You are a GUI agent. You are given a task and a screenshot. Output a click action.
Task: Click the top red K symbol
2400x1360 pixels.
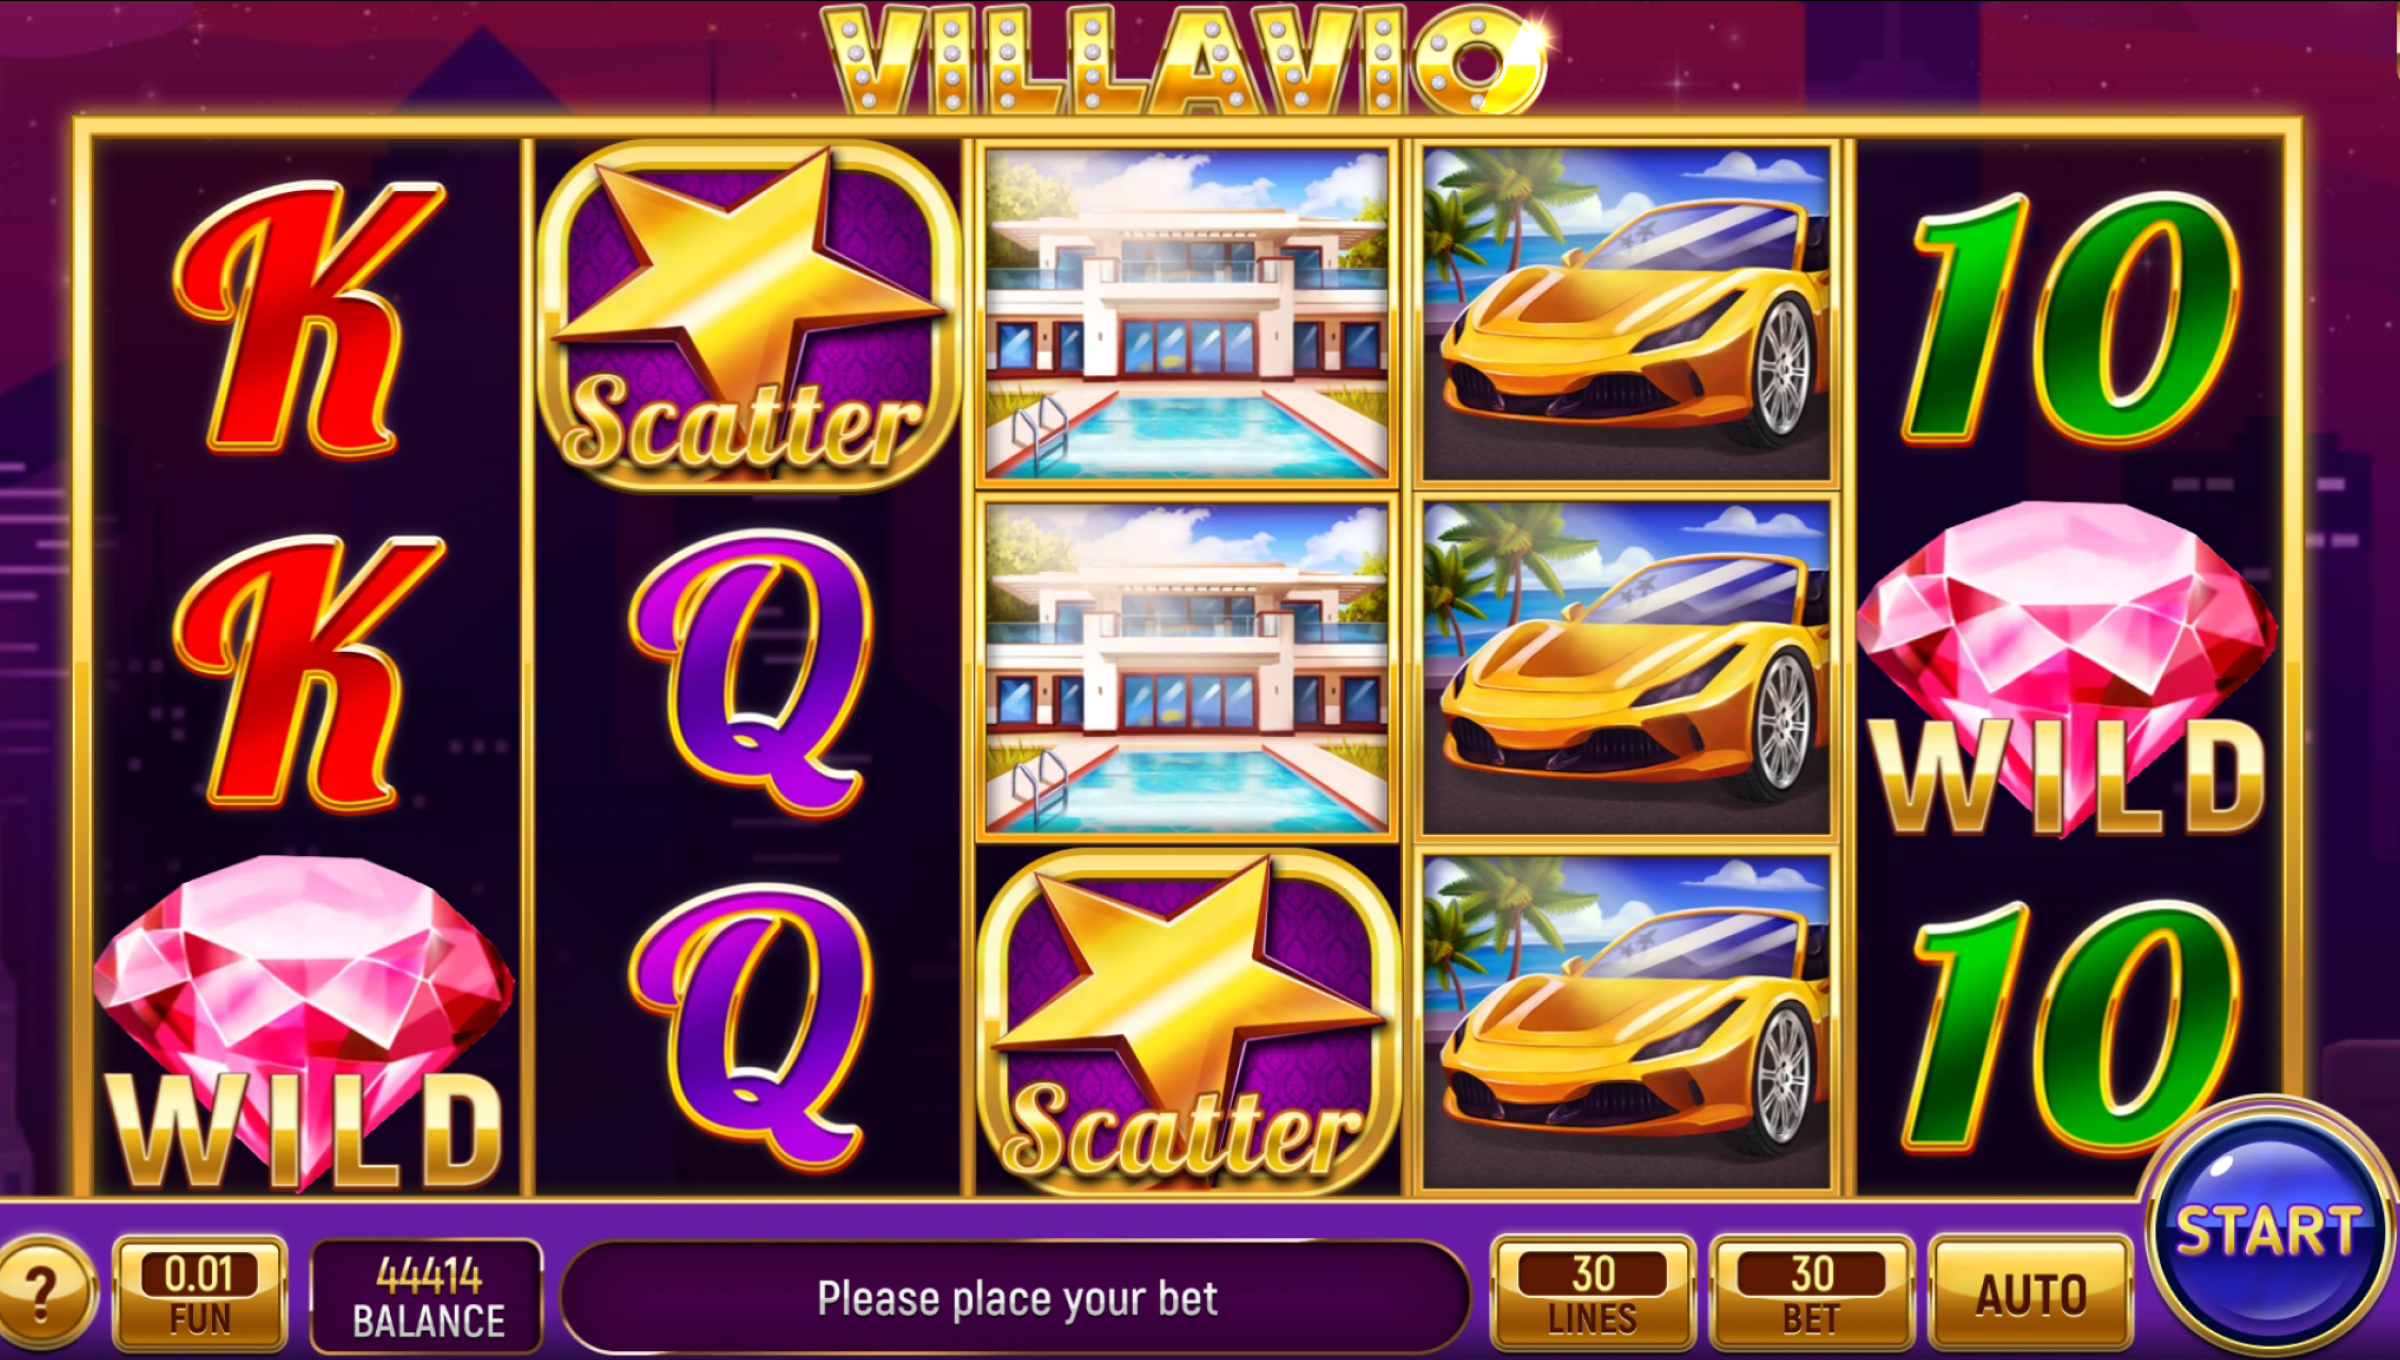coord(306,316)
